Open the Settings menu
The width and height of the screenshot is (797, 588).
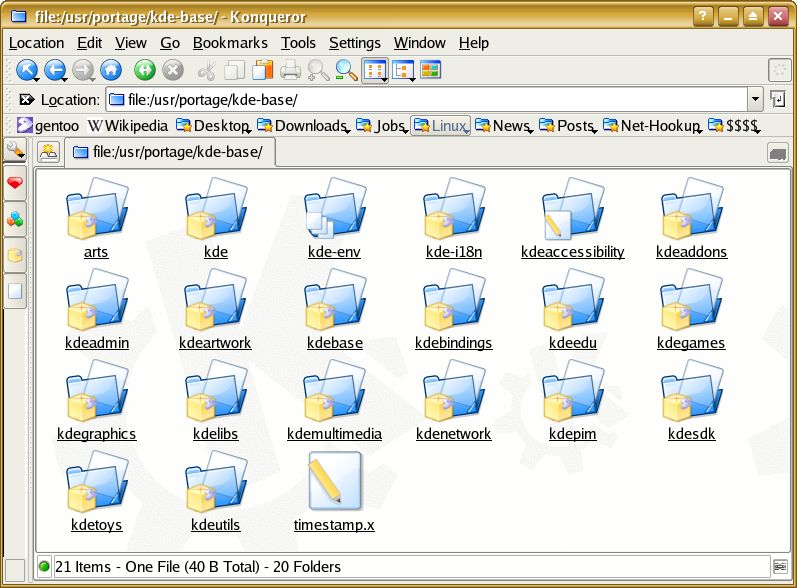(x=355, y=43)
